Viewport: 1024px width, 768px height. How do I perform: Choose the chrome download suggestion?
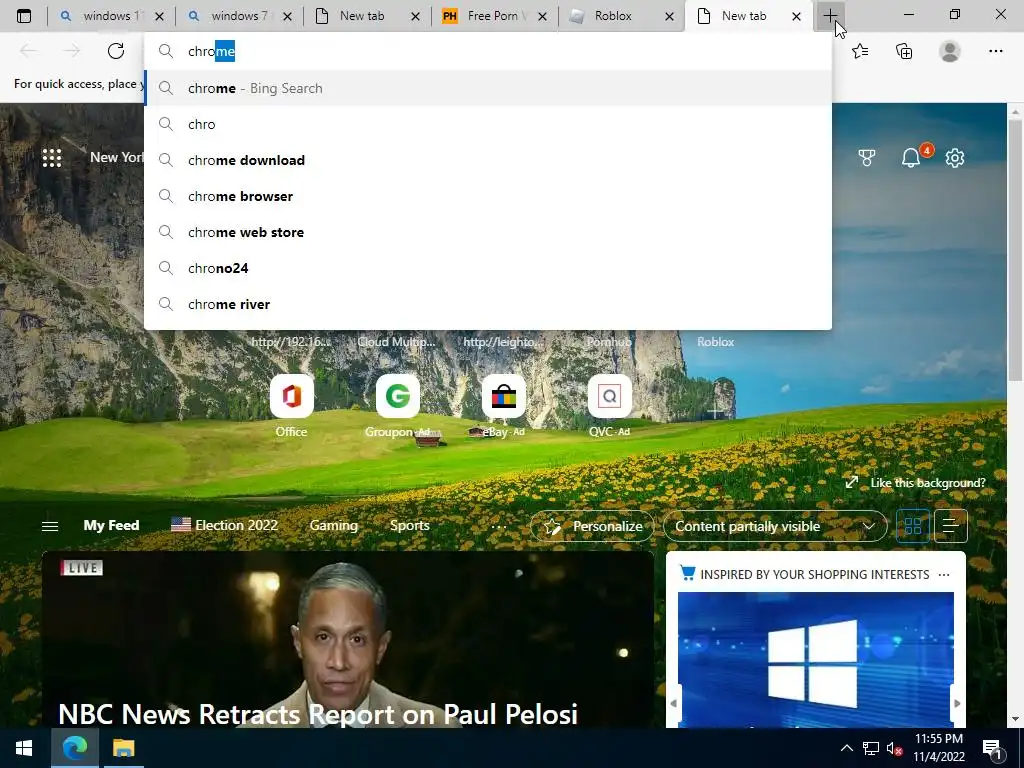[x=488, y=160]
